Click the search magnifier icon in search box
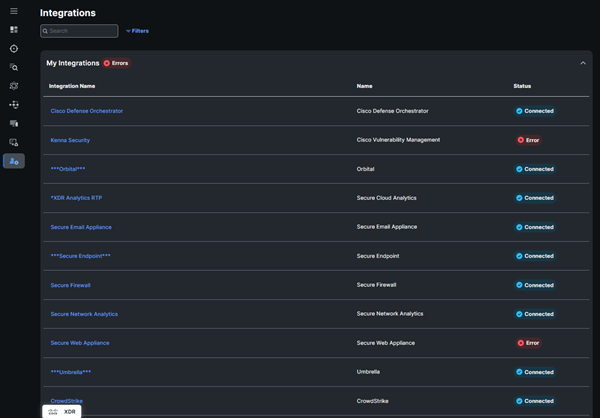 45,31
